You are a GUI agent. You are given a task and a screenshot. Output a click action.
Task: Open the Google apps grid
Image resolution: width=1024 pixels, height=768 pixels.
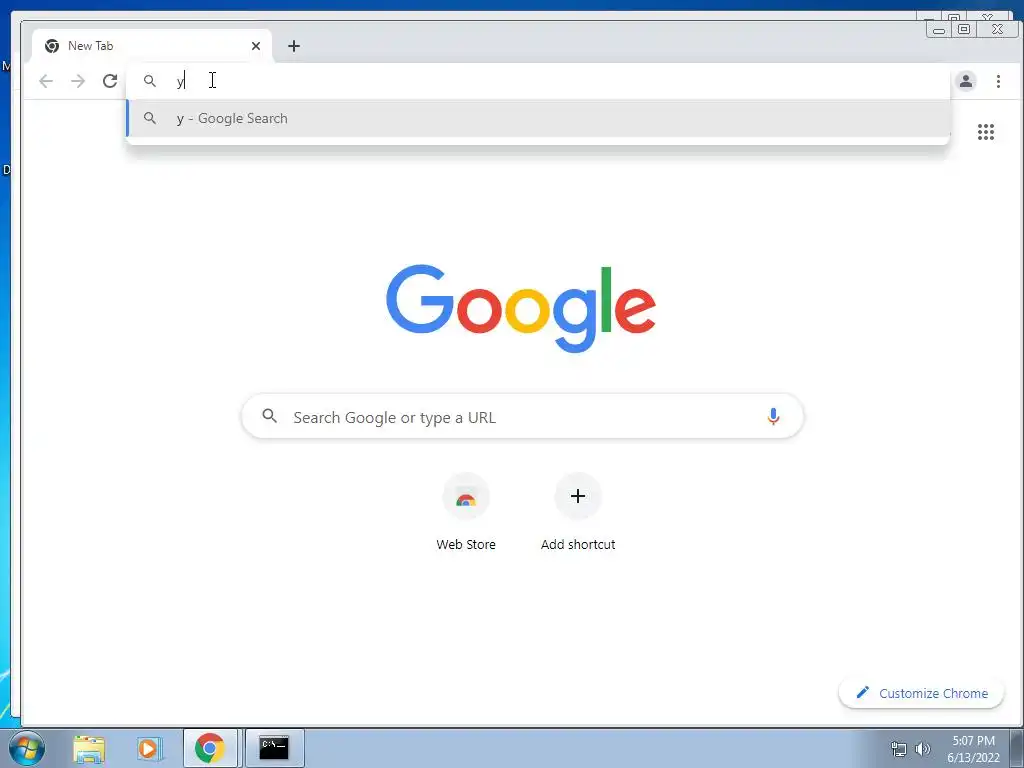(x=985, y=132)
